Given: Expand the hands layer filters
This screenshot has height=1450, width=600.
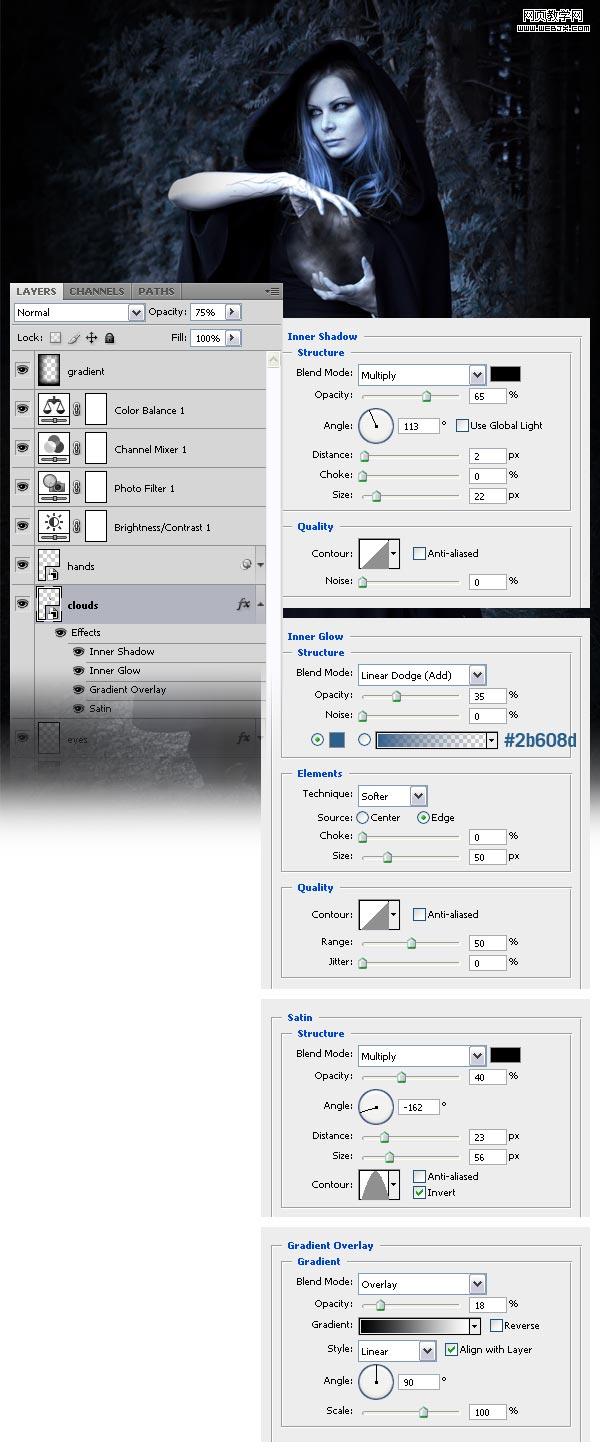Looking at the screenshot, I should [261, 565].
